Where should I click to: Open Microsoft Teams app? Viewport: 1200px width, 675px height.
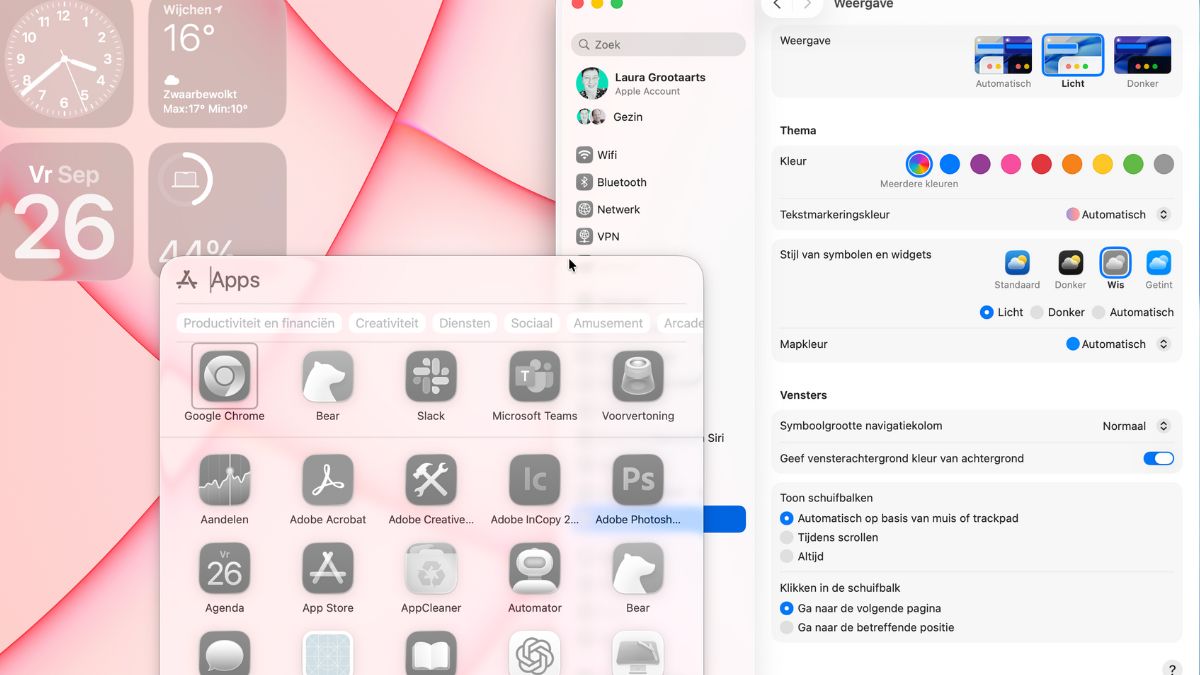click(x=534, y=377)
